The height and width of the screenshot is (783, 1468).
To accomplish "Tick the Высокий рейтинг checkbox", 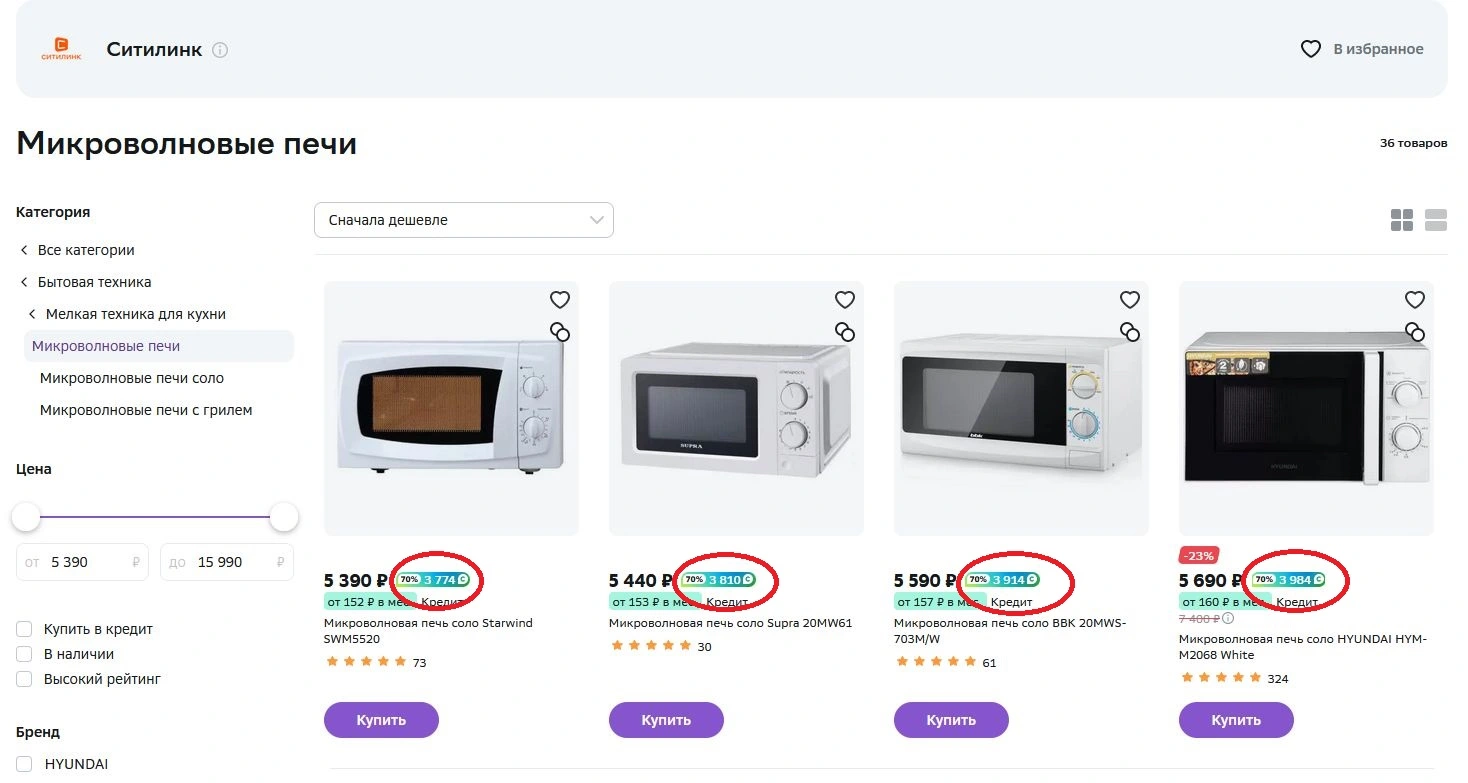I will 24,679.
